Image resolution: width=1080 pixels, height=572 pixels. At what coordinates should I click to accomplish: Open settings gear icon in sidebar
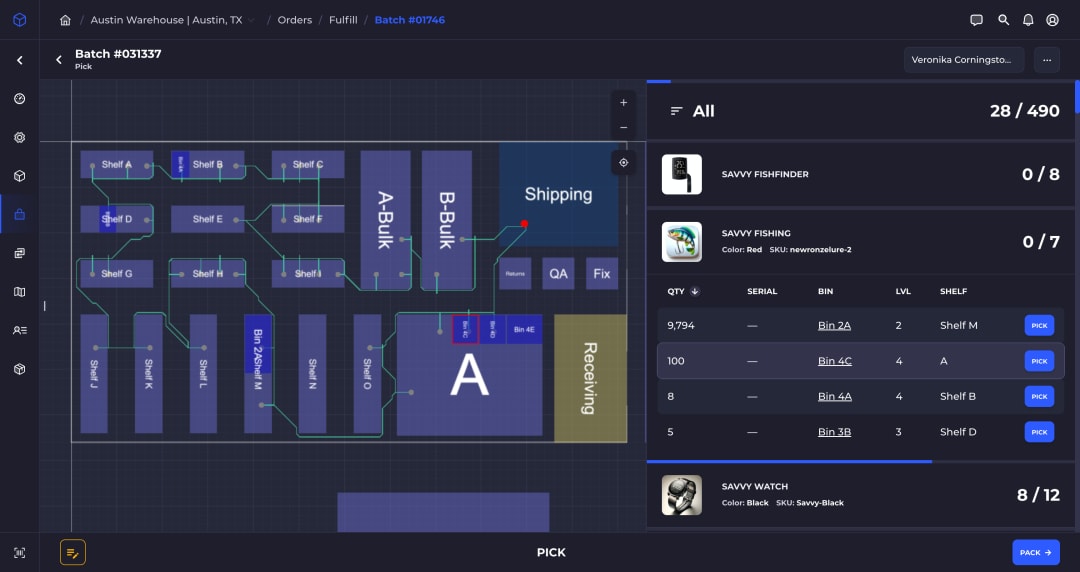[19, 137]
